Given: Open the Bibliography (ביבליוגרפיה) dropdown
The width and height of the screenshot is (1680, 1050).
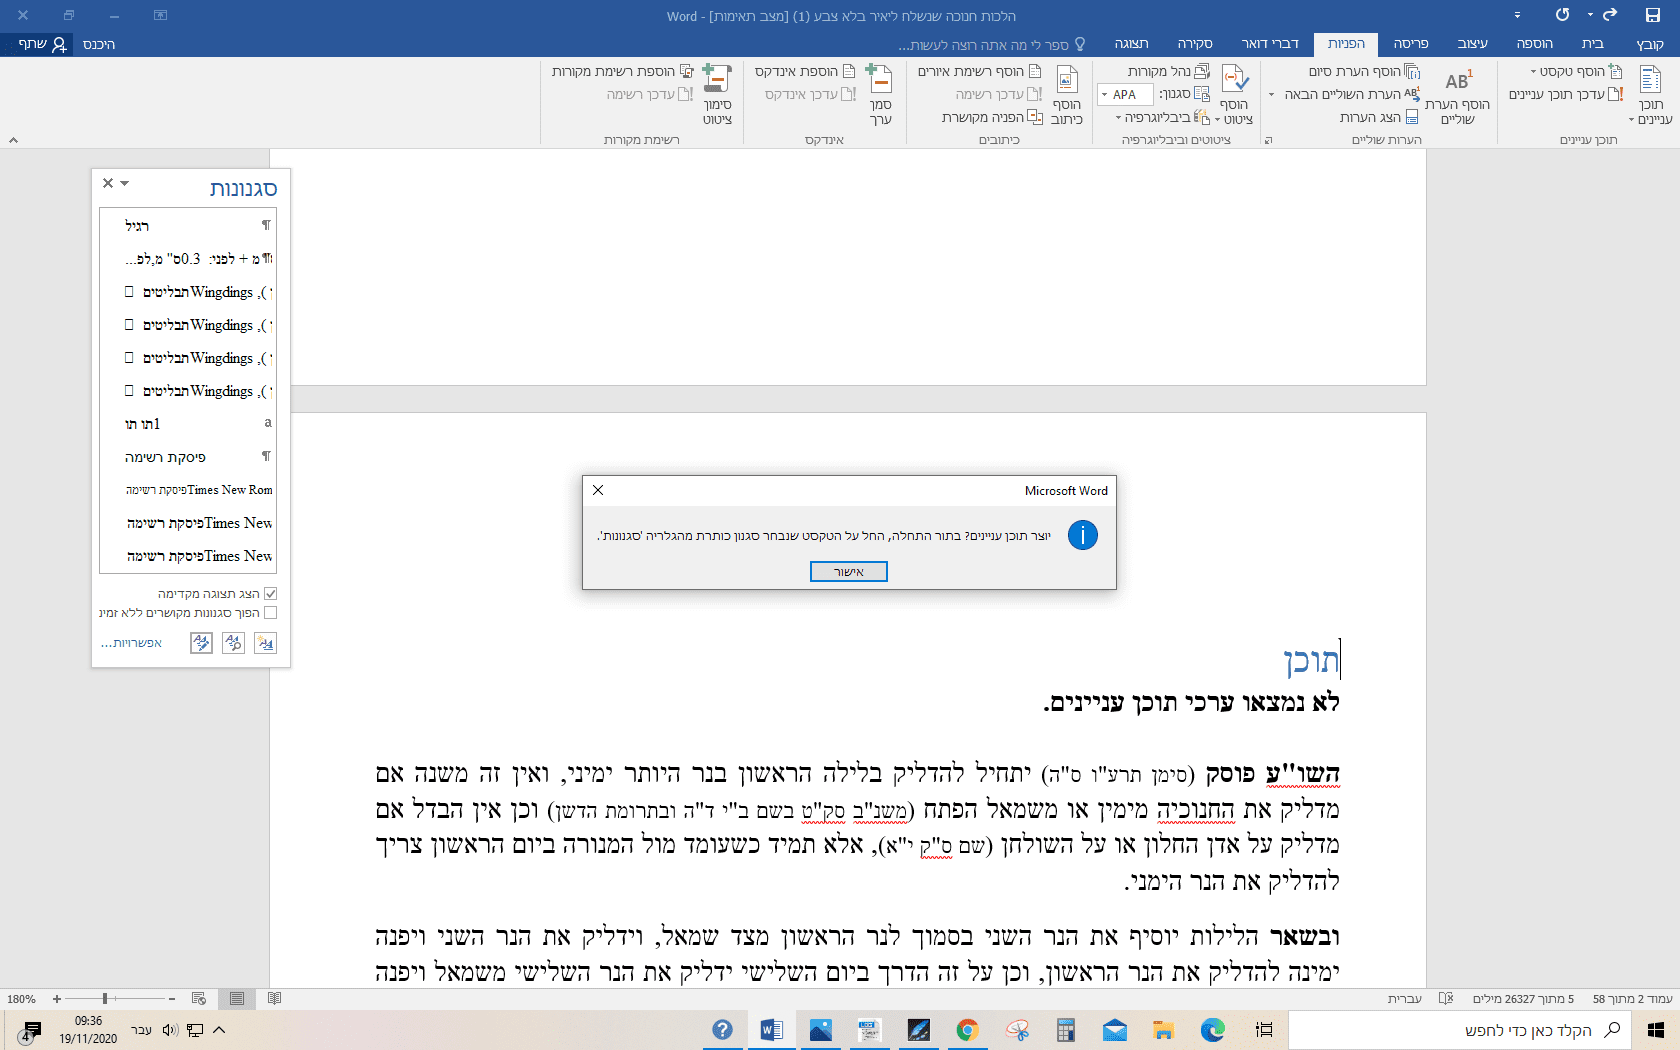Looking at the screenshot, I should [x=1162, y=118].
